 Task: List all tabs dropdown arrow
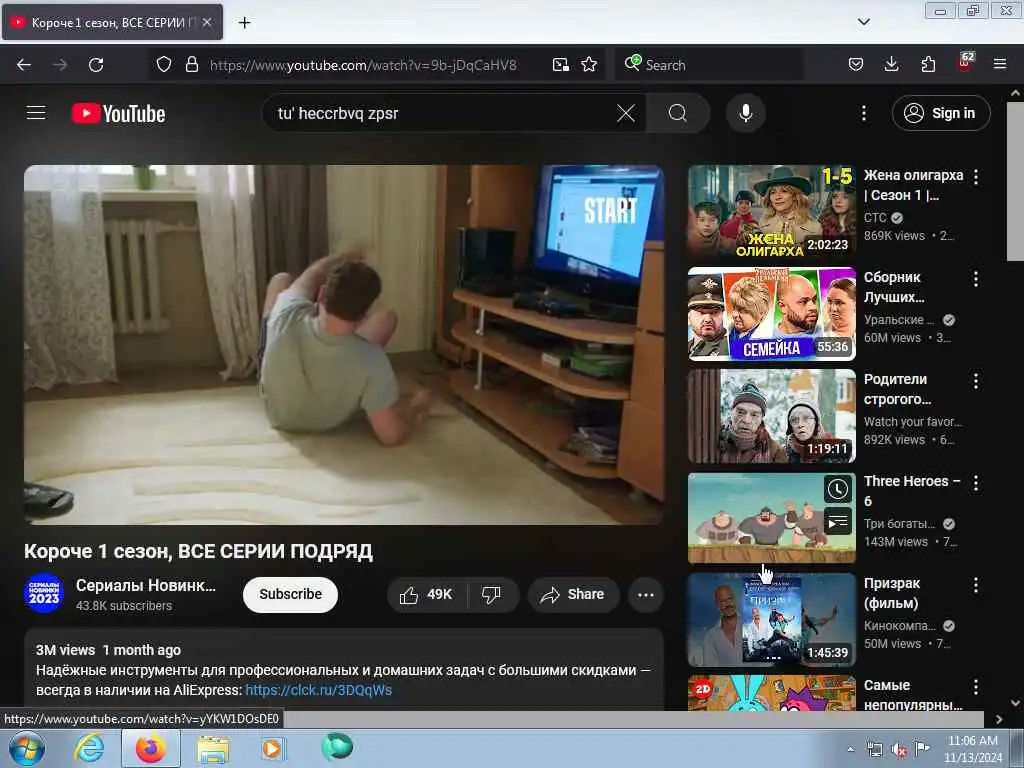[863, 22]
